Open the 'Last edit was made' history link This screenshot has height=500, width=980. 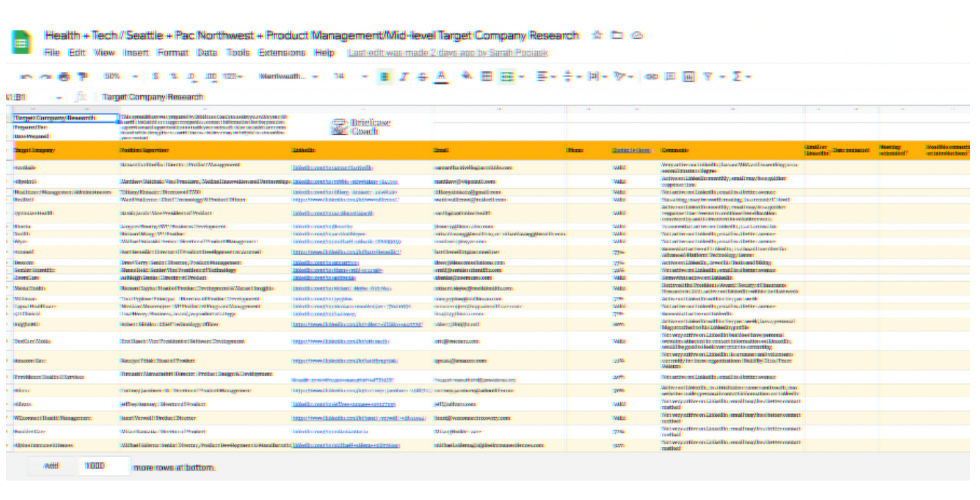tap(448, 52)
